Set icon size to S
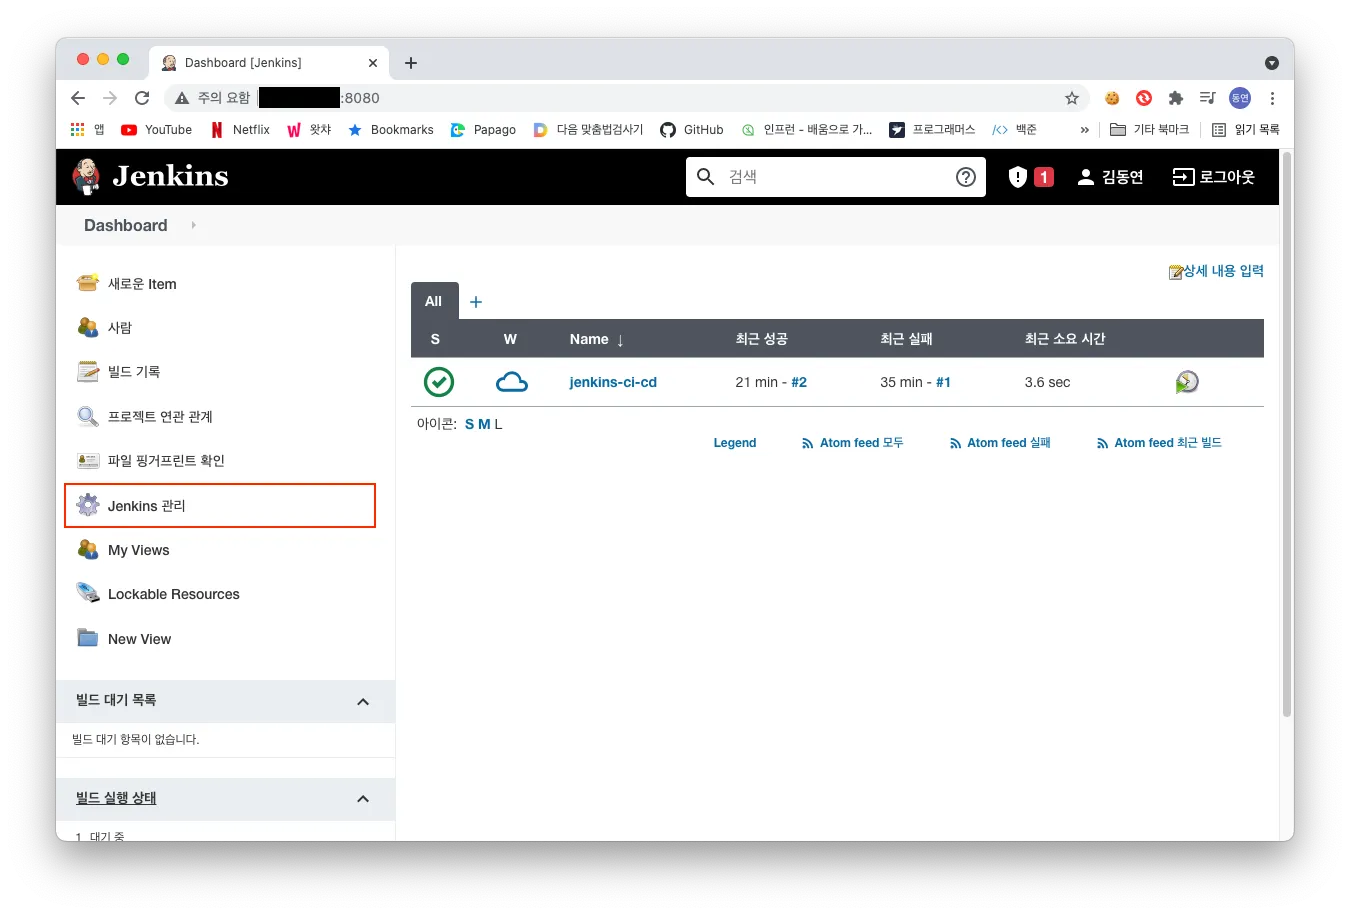The width and height of the screenshot is (1350, 915). click(x=470, y=424)
